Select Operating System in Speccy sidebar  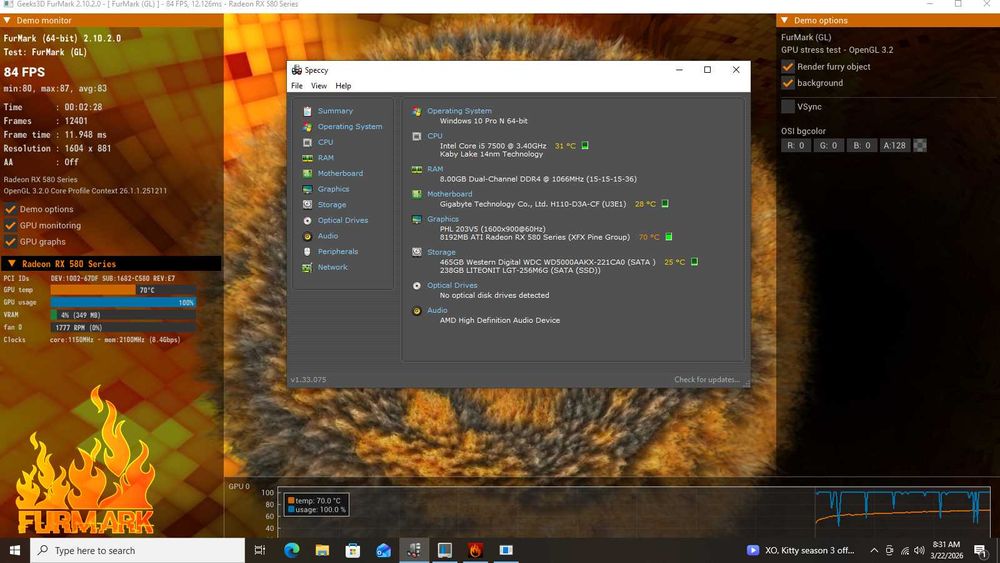click(349, 126)
